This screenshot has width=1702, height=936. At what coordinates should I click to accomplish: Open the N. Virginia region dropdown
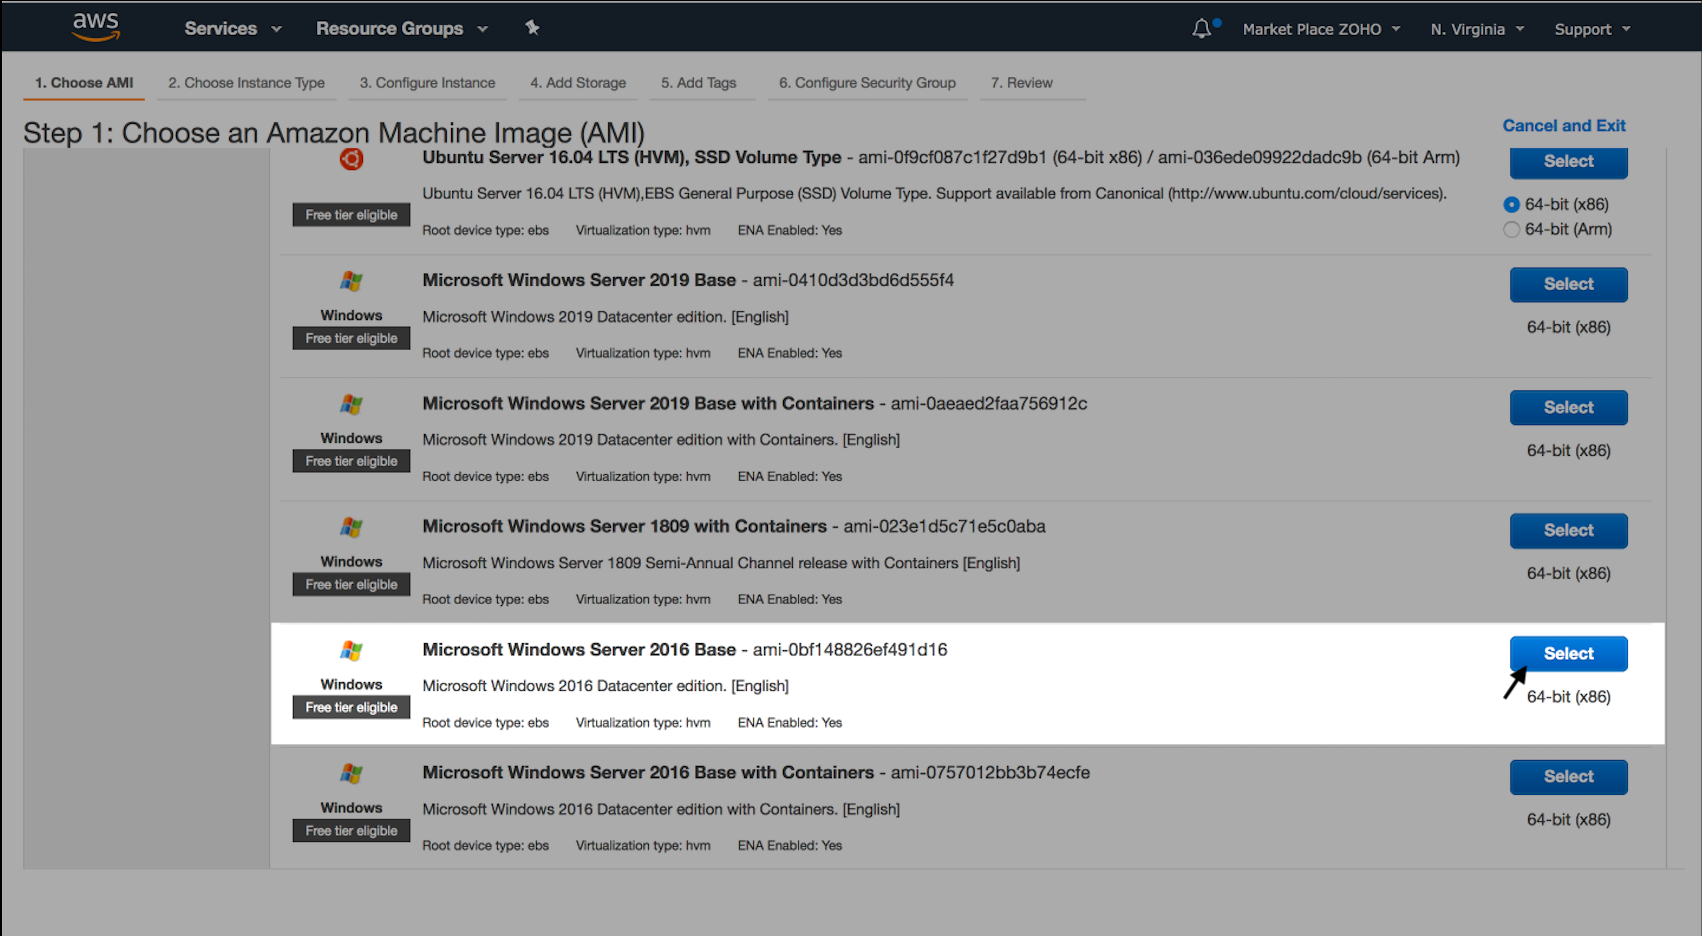tap(1477, 29)
